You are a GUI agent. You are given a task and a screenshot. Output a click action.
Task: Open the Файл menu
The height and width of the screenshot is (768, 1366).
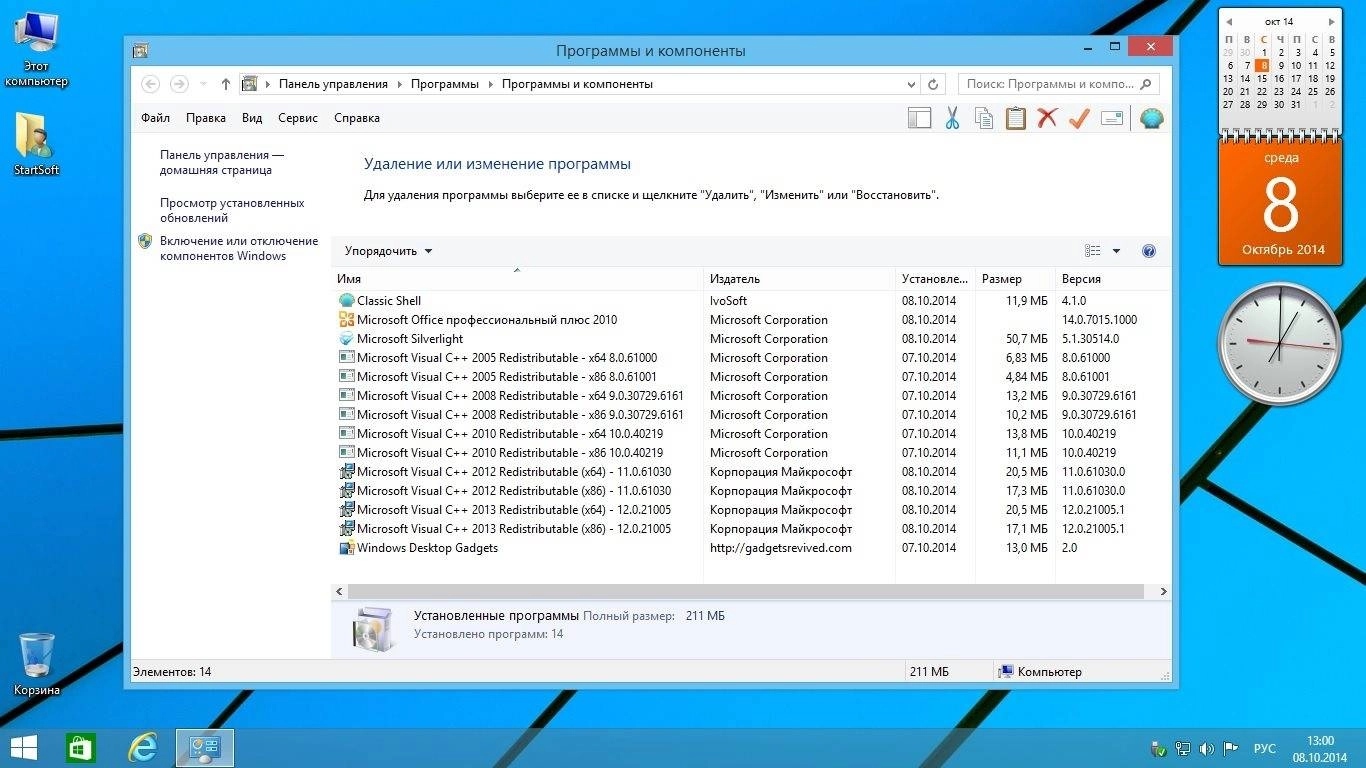tap(155, 118)
